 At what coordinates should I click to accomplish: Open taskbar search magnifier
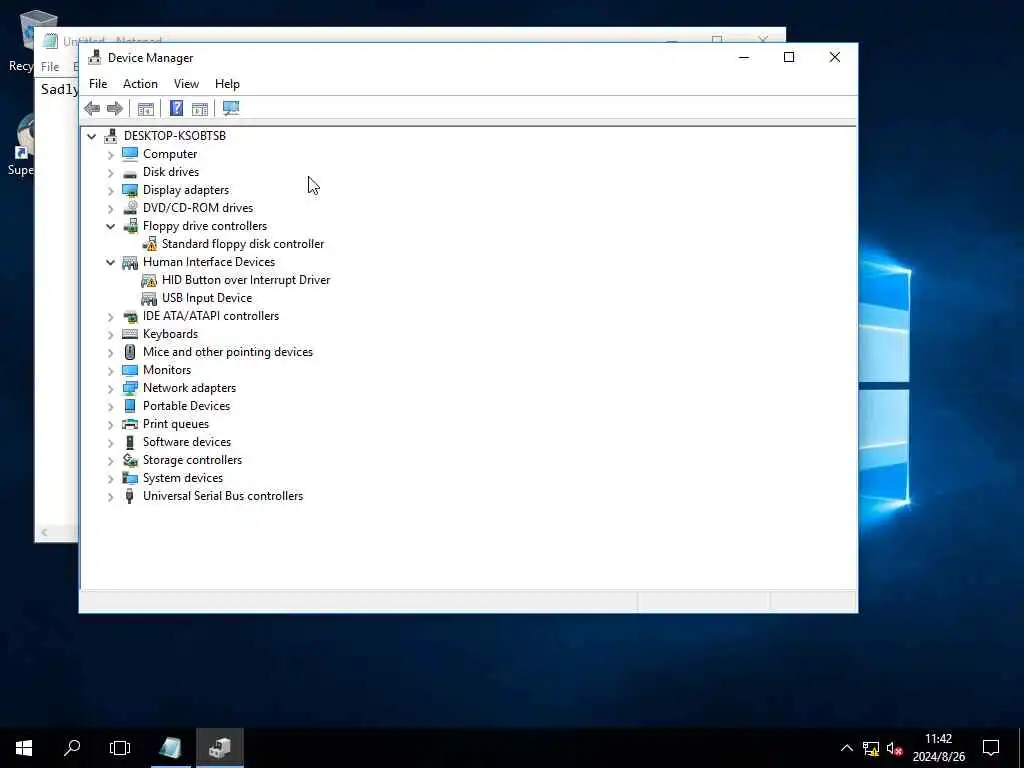pos(72,748)
